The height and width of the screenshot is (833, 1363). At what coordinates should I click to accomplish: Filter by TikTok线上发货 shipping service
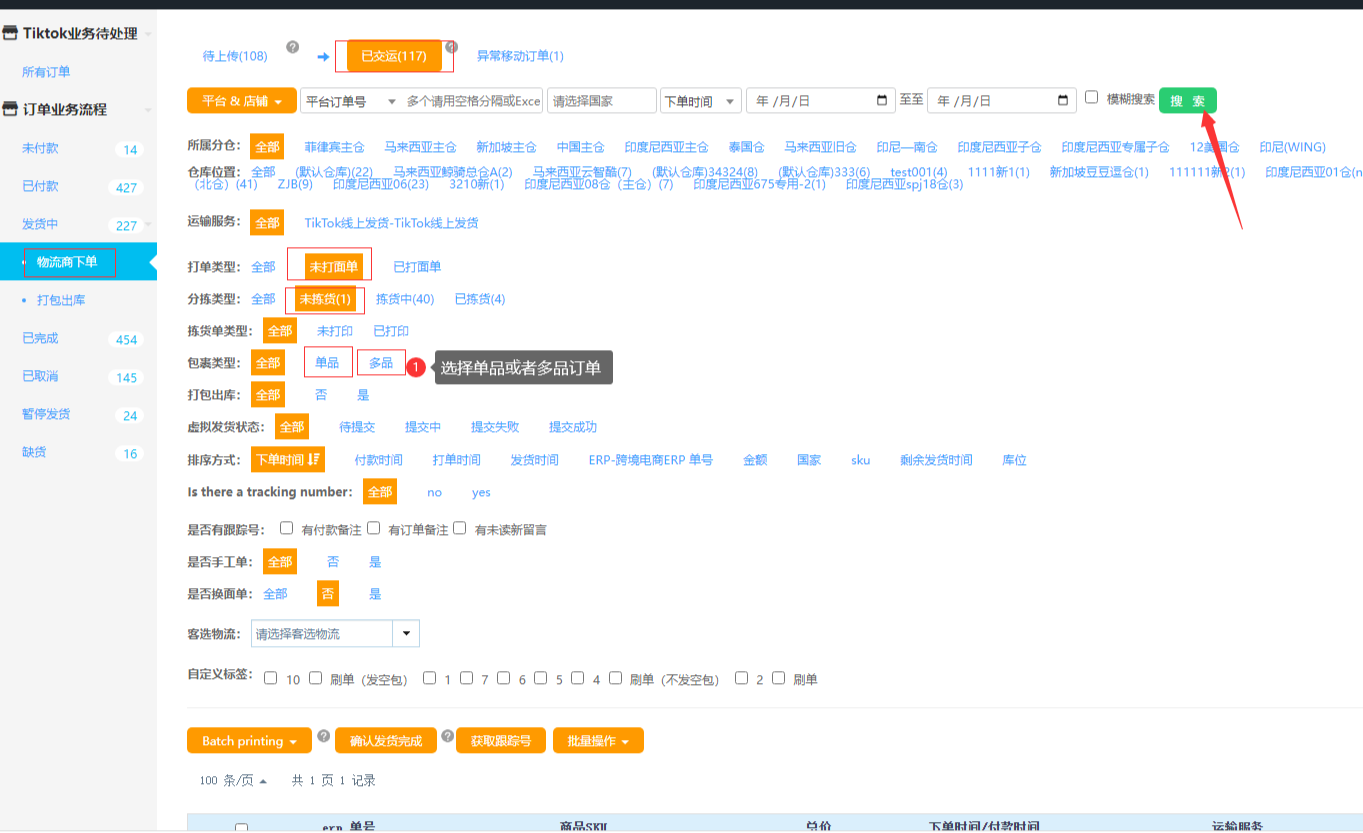pos(391,223)
